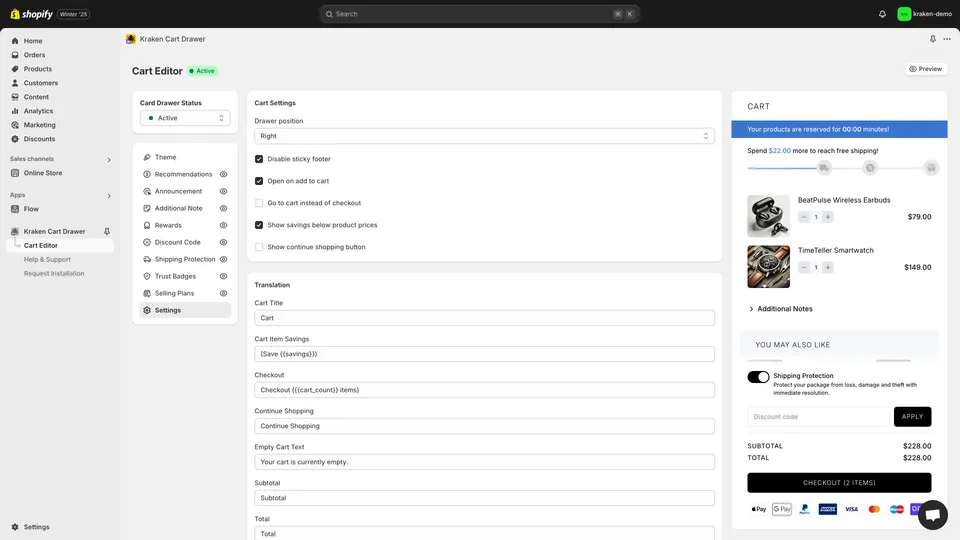Open the Drawer position dropdown
This screenshot has height=540, width=960.
[x=484, y=136]
